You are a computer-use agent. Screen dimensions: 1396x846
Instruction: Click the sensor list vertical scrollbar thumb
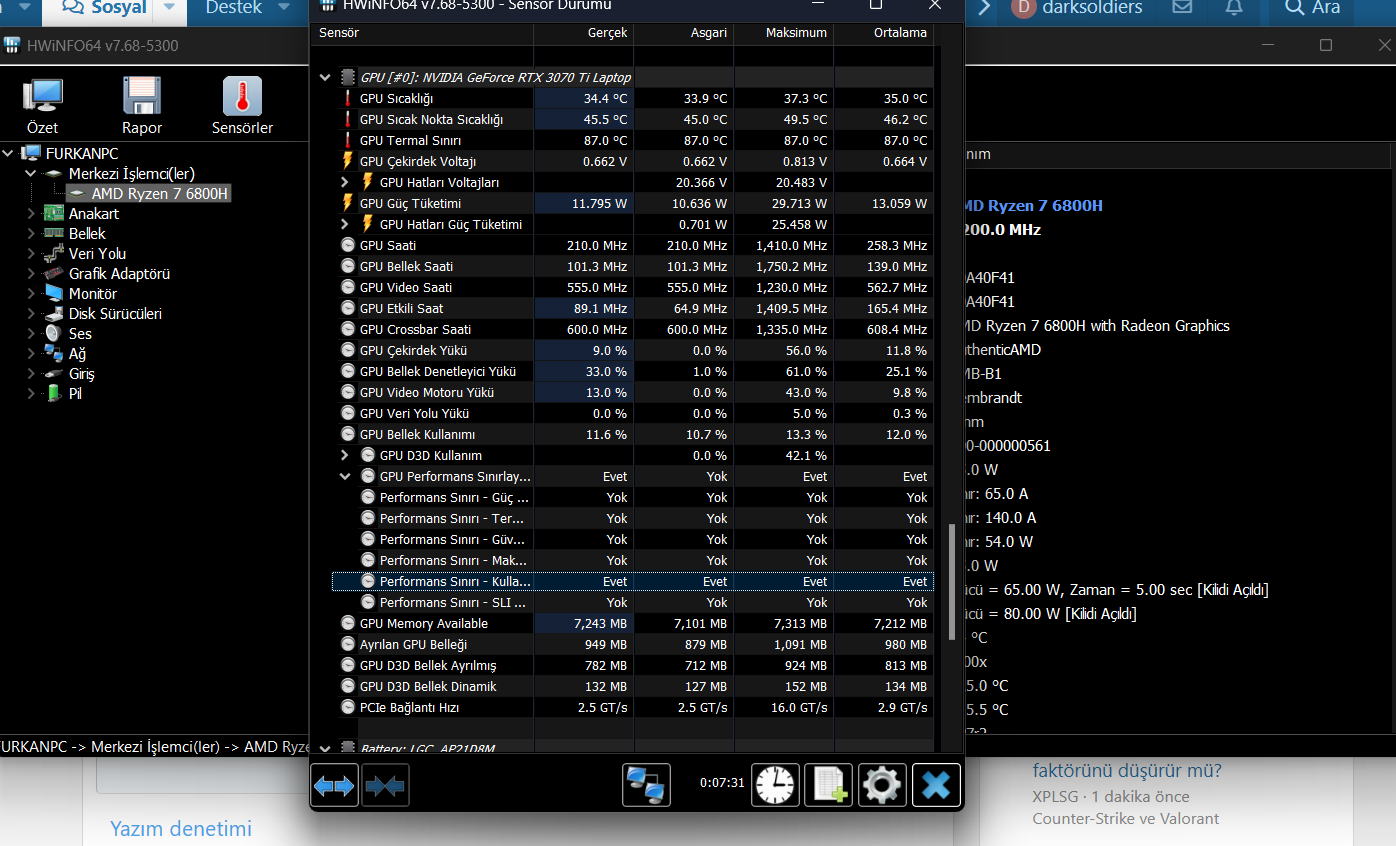point(952,580)
